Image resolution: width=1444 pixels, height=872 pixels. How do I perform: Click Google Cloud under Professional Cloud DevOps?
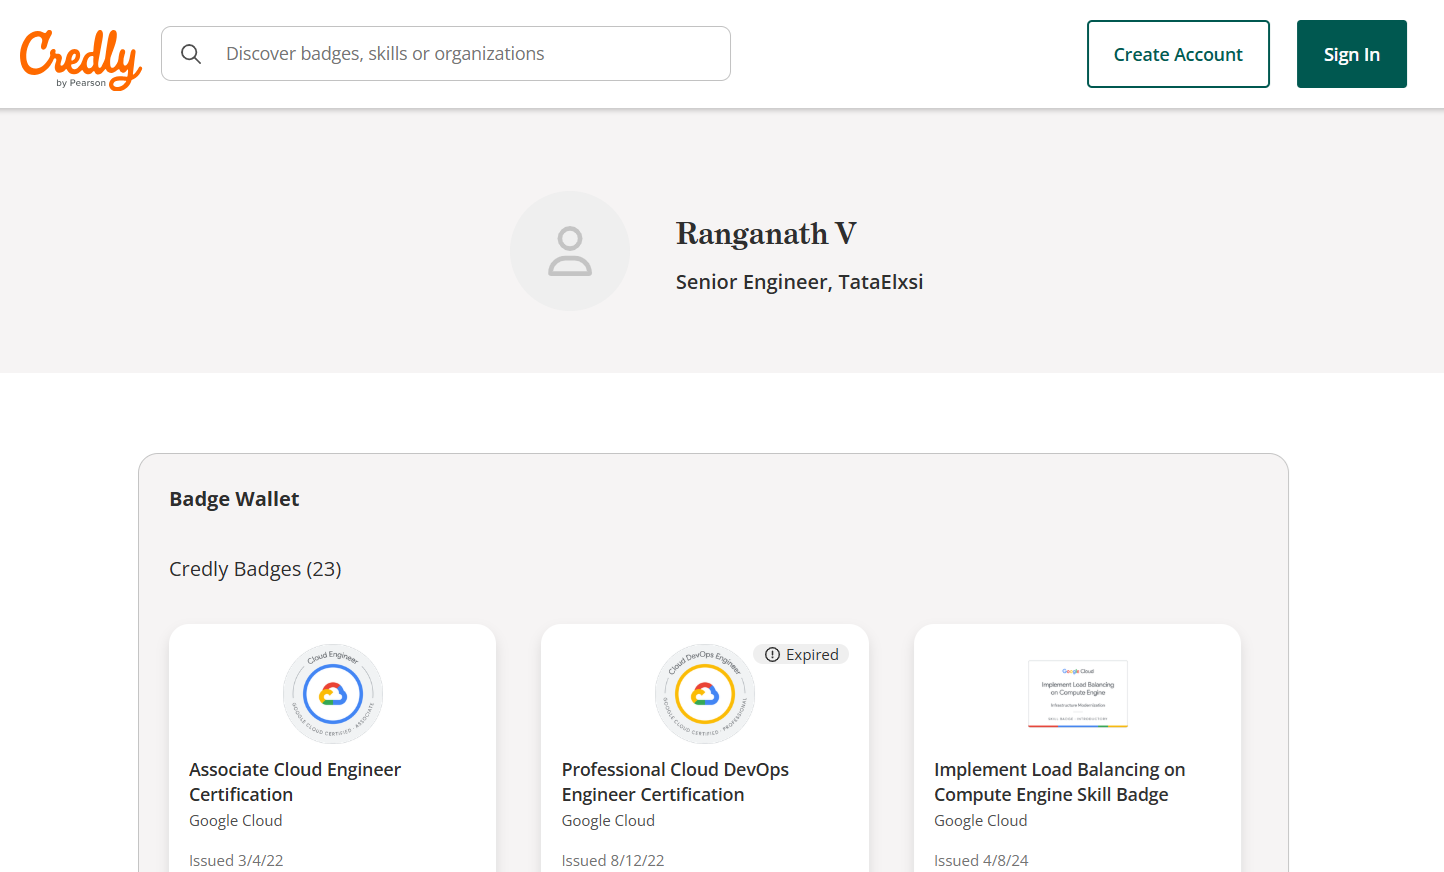coord(608,821)
